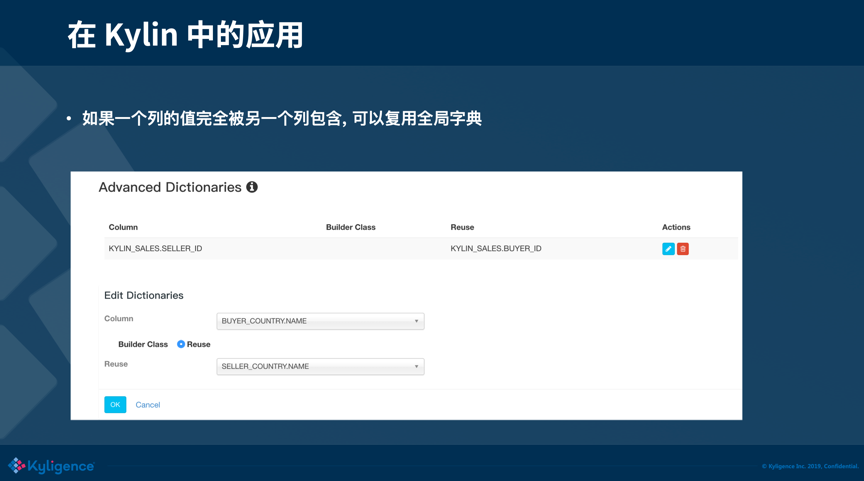Click the Builder Class table header

(x=350, y=227)
